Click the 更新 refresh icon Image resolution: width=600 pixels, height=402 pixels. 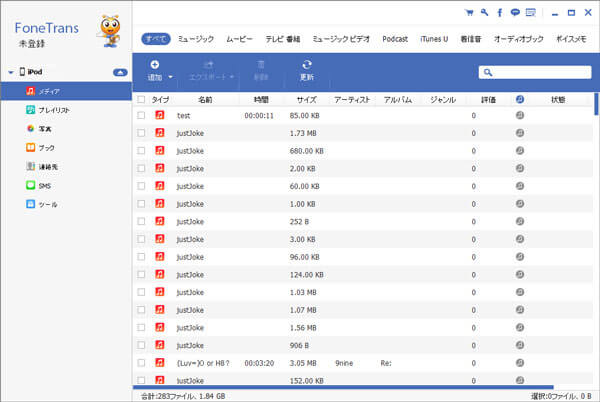(x=306, y=65)
